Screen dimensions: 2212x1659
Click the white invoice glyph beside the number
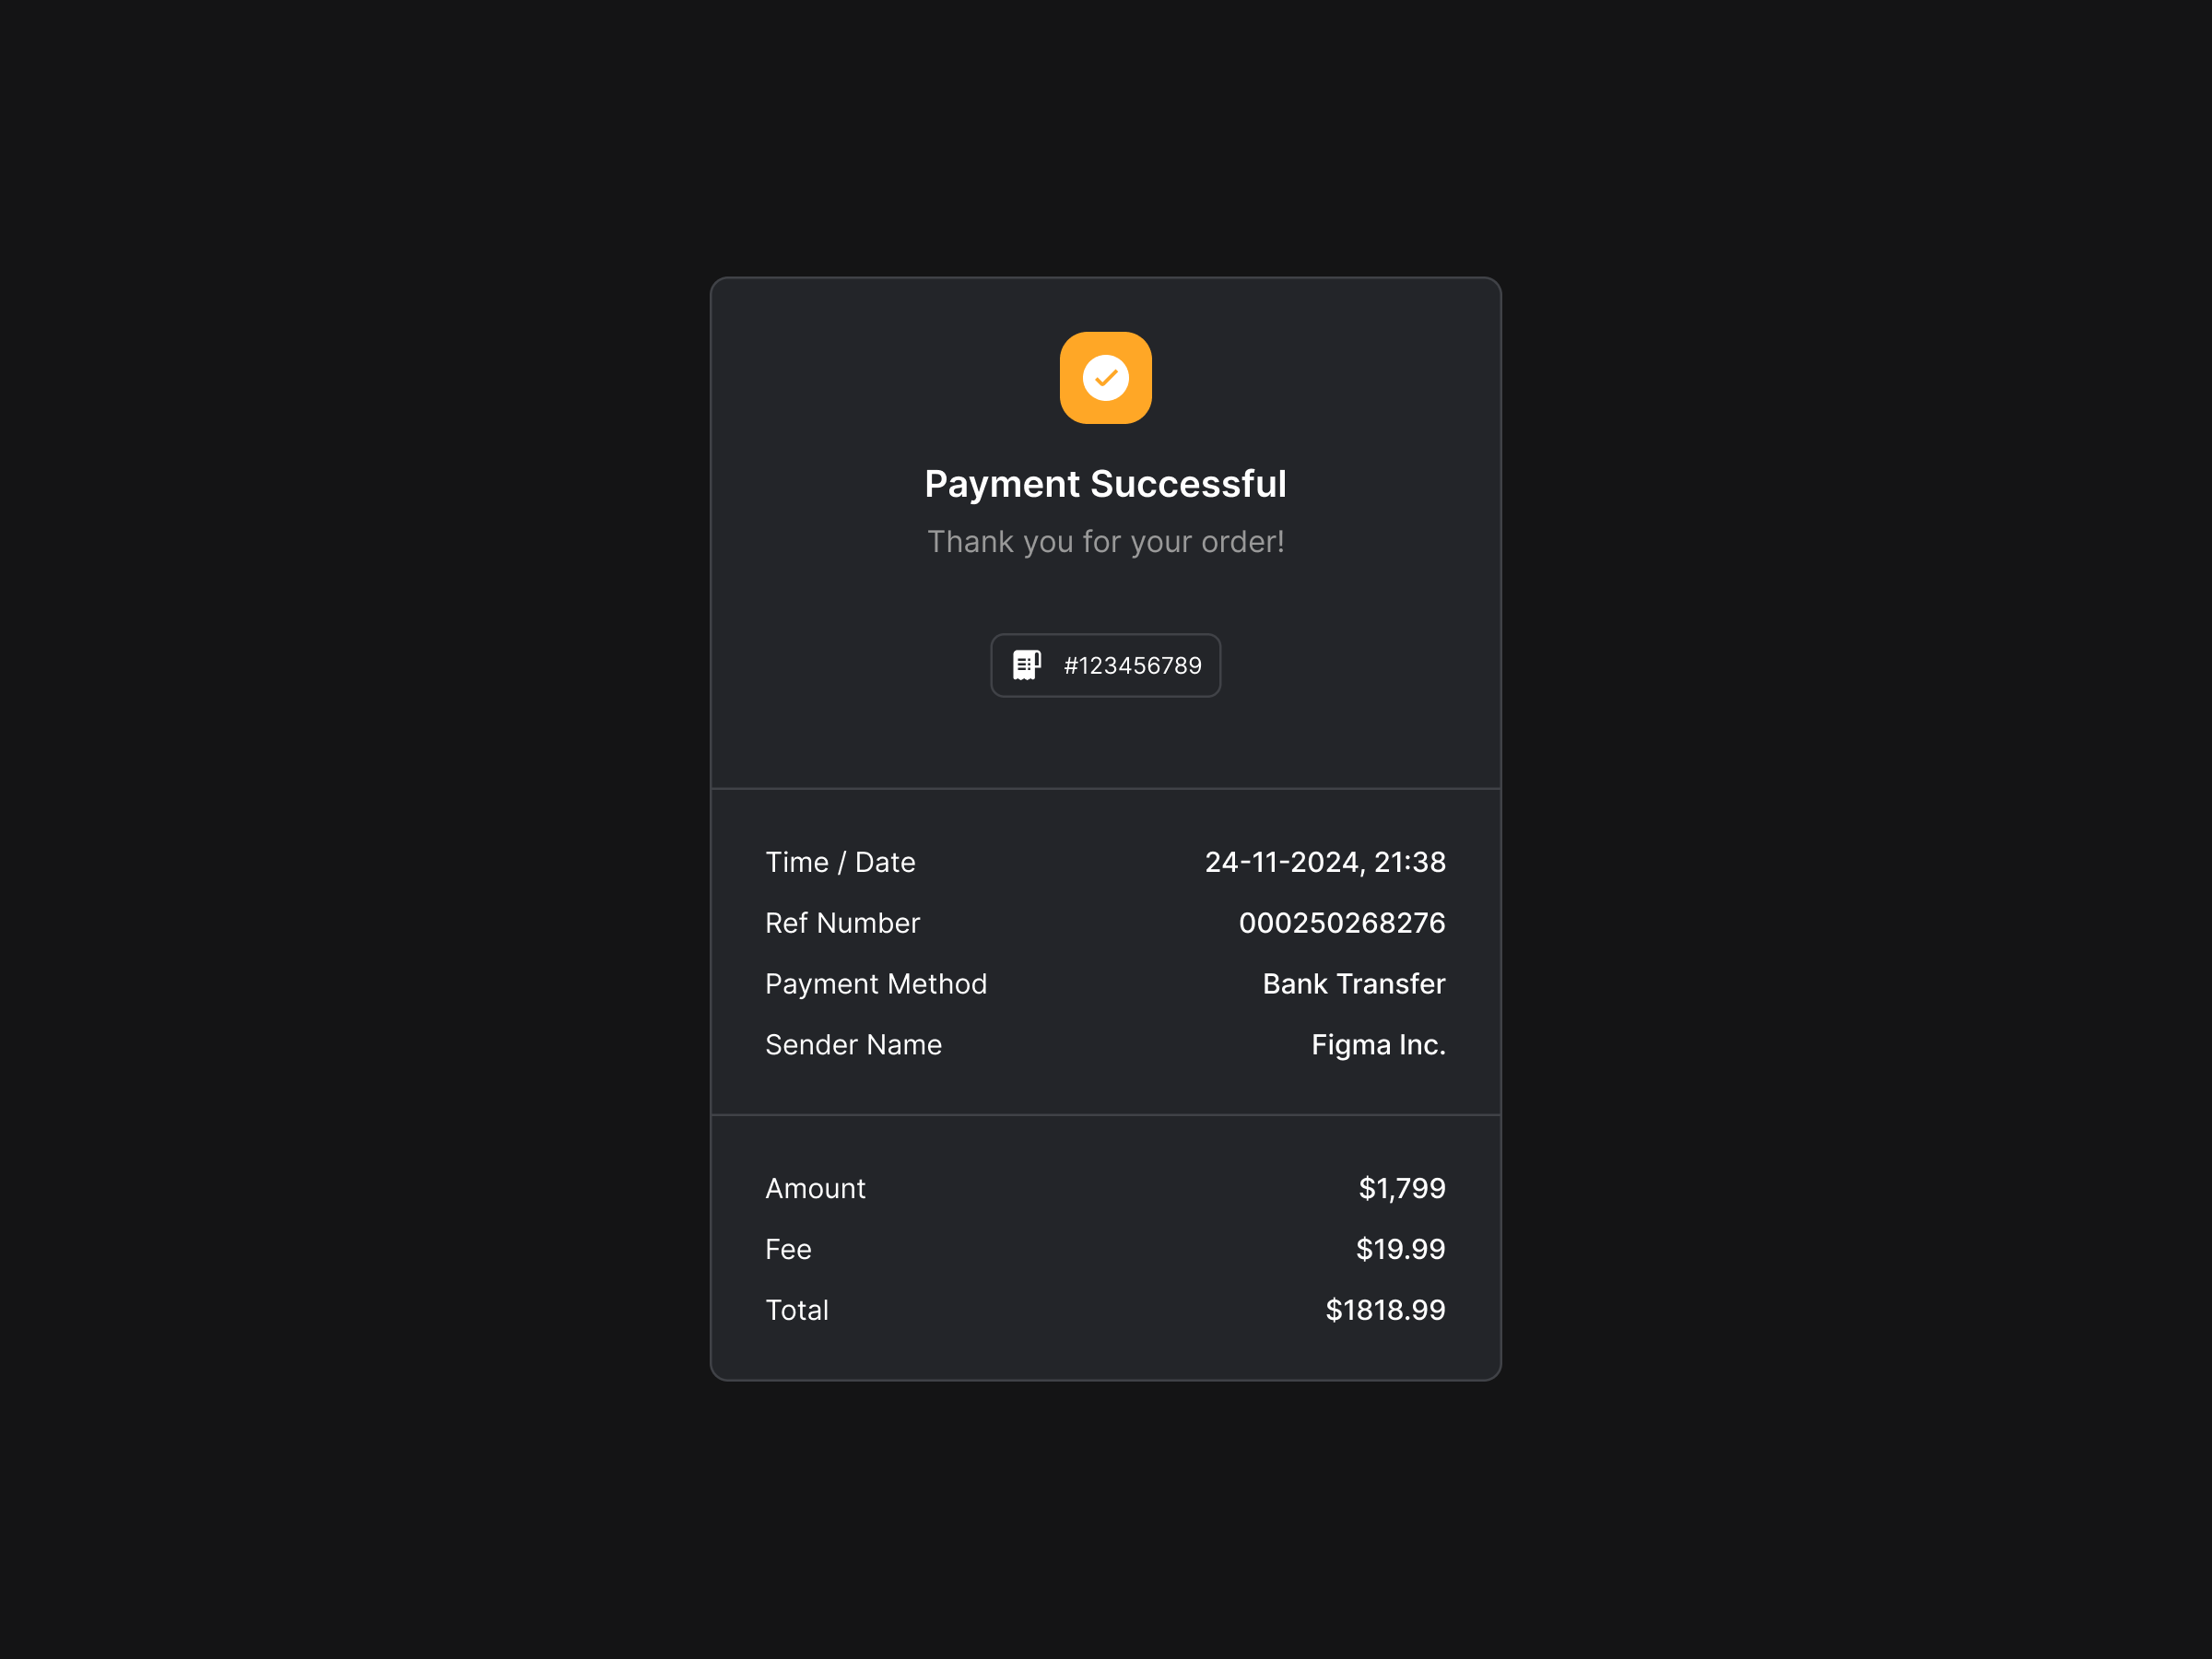1028,664
